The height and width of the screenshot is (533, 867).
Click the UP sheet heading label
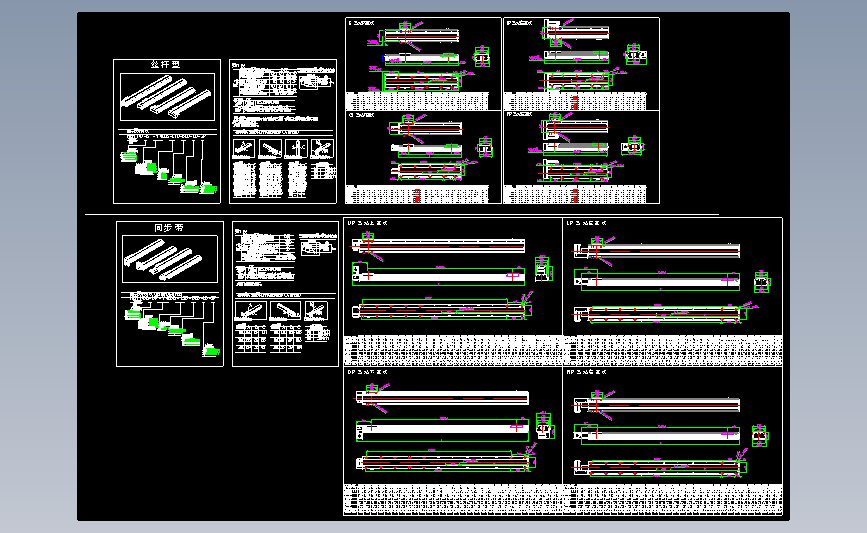click(367, 223)
